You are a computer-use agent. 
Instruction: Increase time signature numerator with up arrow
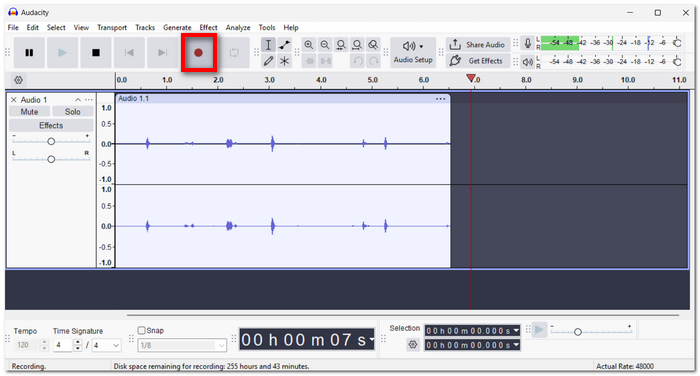point(78,343)
